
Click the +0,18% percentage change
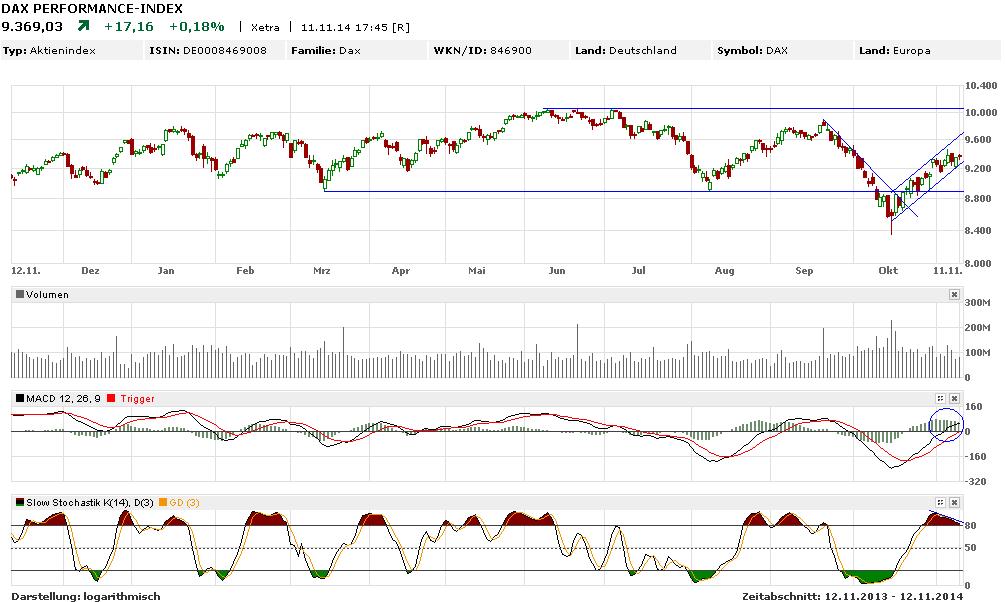coord(197,26)
